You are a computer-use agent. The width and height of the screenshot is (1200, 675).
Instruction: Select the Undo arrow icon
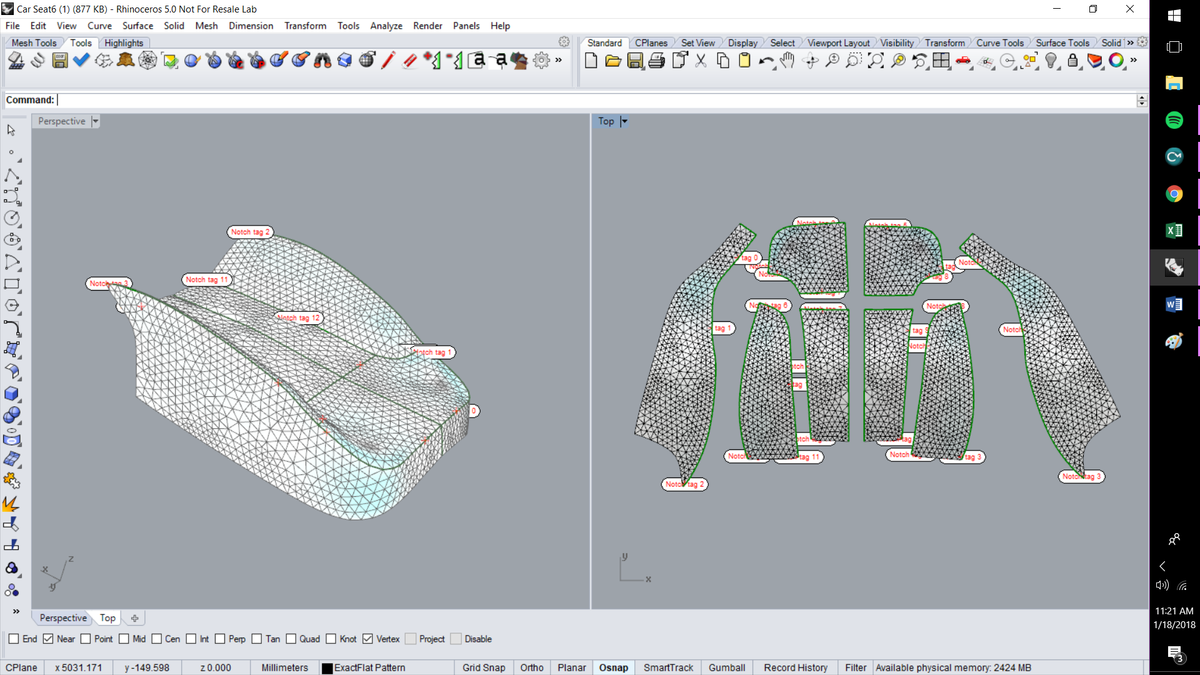[766, 61]
